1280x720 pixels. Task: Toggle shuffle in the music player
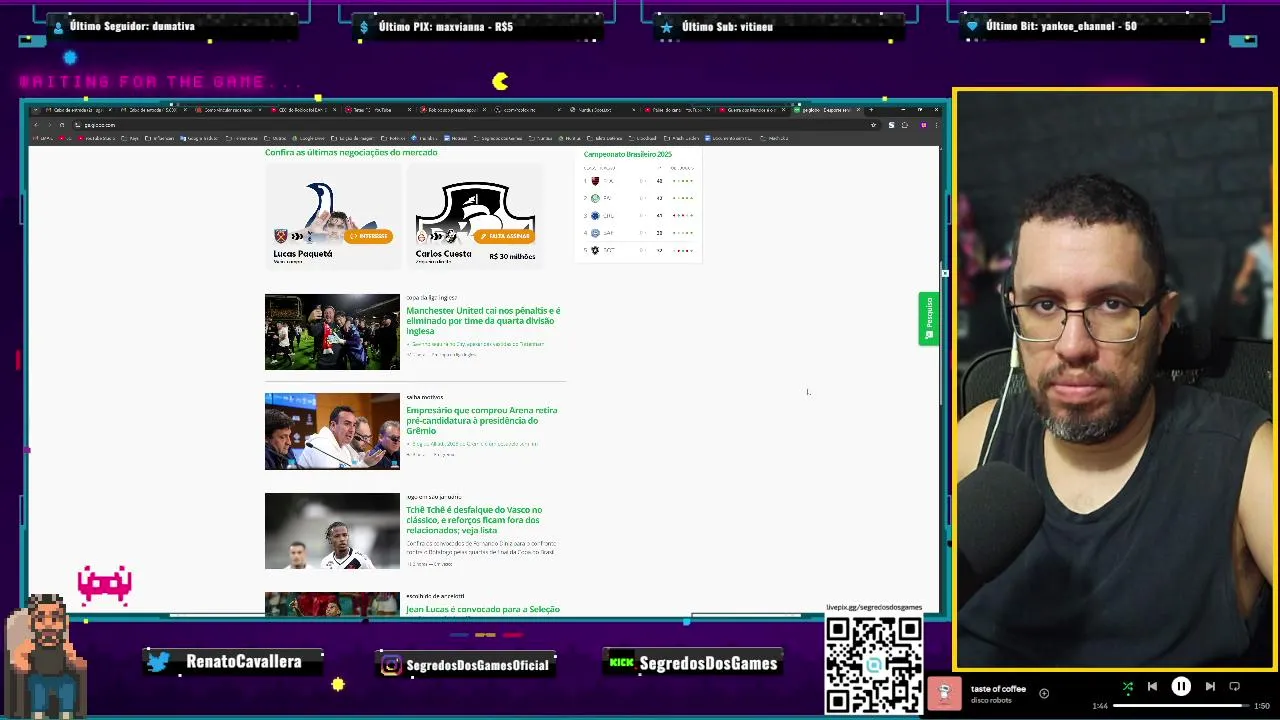1127,686
